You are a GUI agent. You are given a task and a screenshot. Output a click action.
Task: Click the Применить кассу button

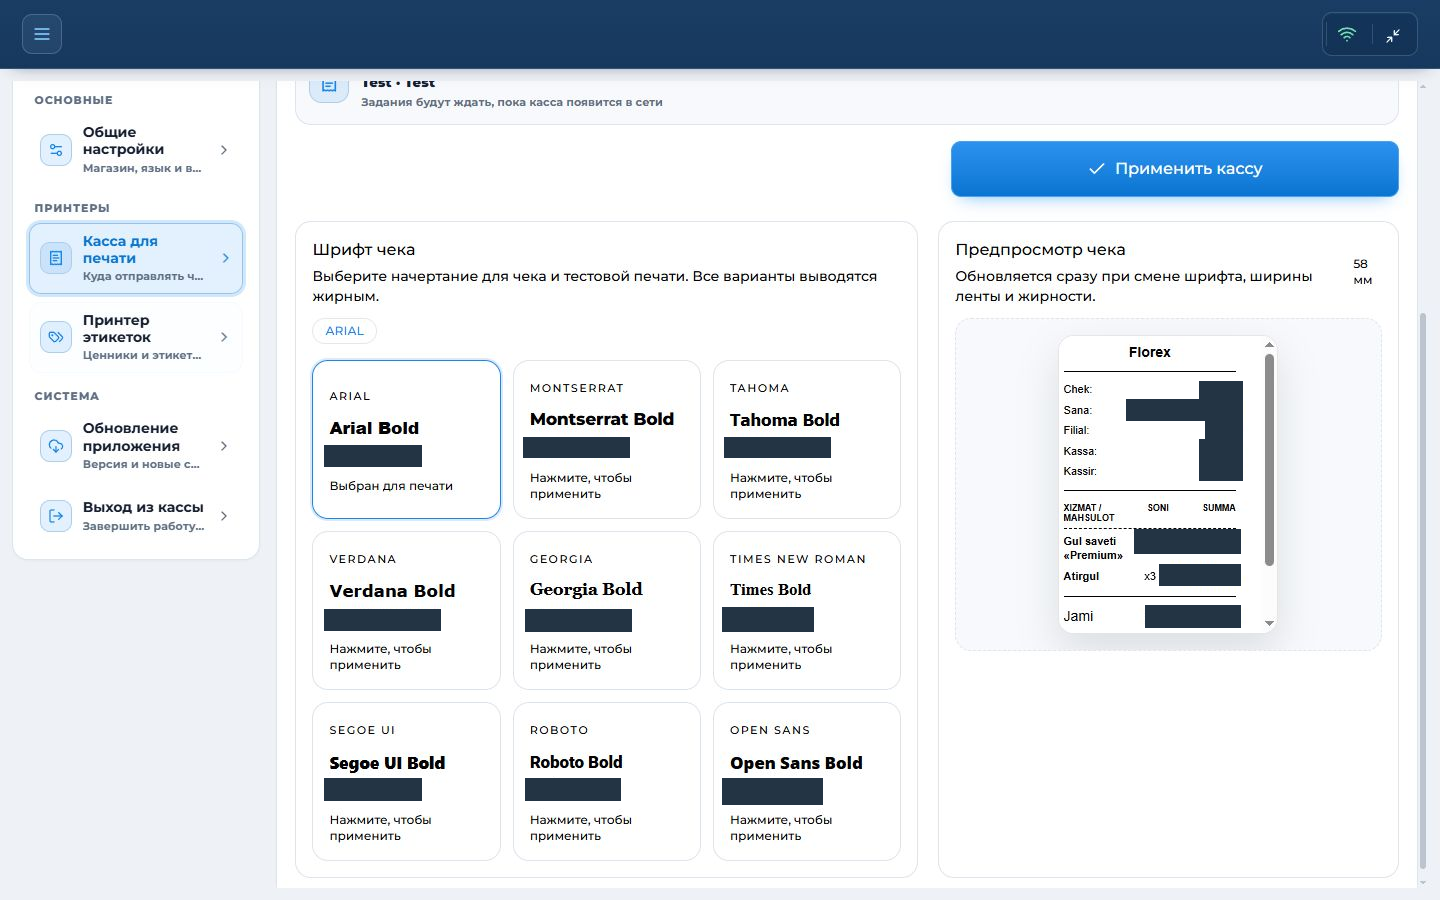tap(1174, 169)
